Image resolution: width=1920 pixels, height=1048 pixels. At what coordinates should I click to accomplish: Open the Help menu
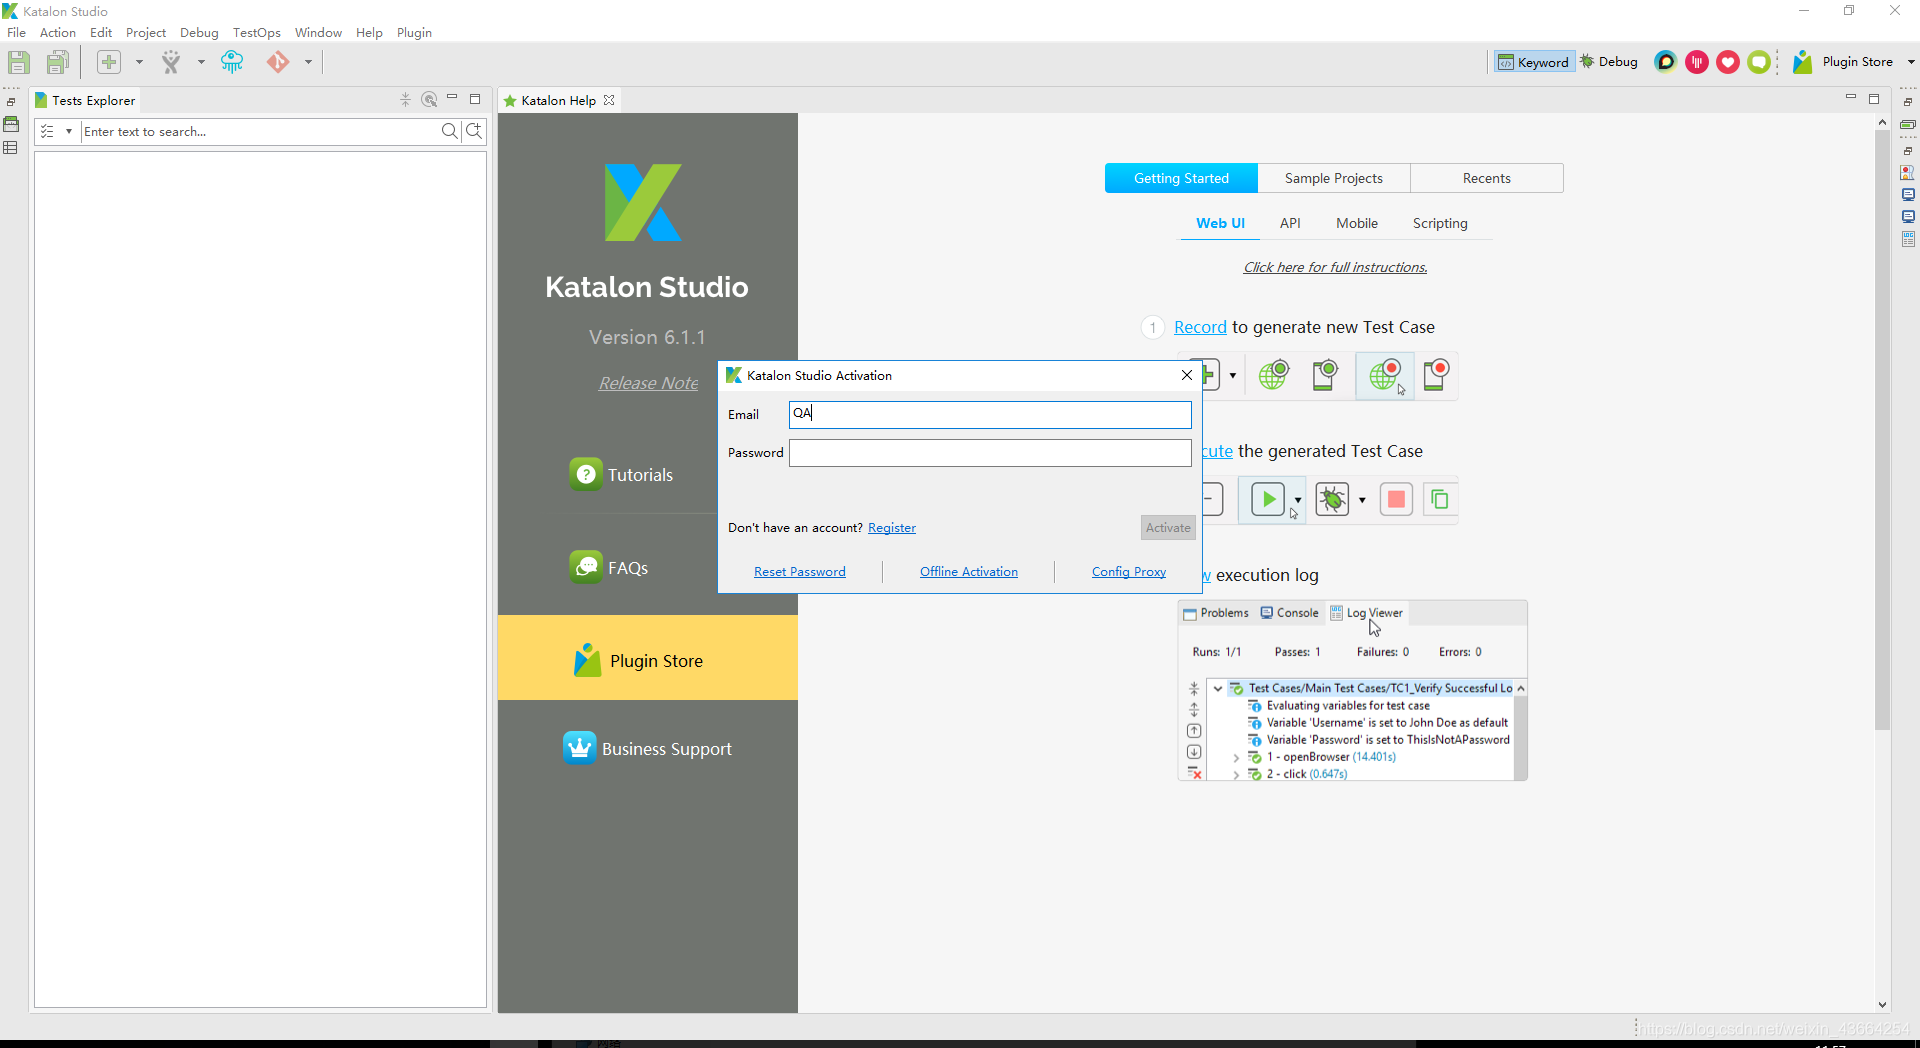click(369, 32)
